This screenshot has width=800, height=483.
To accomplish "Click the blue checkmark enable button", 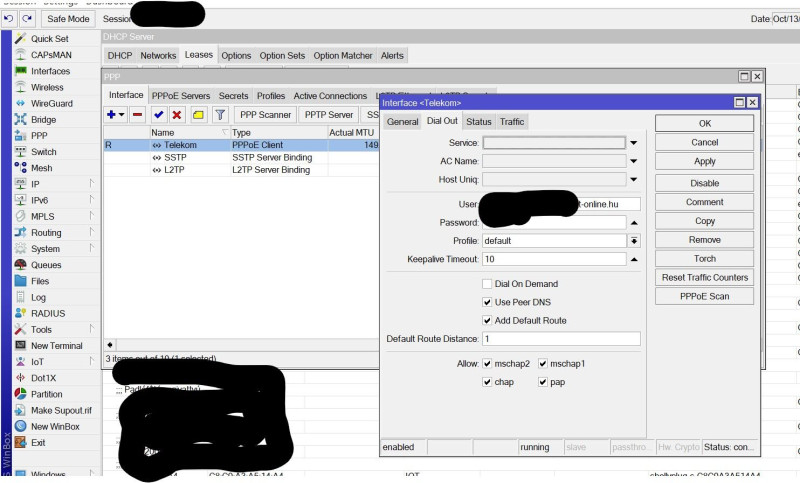I will coord(159,115).
